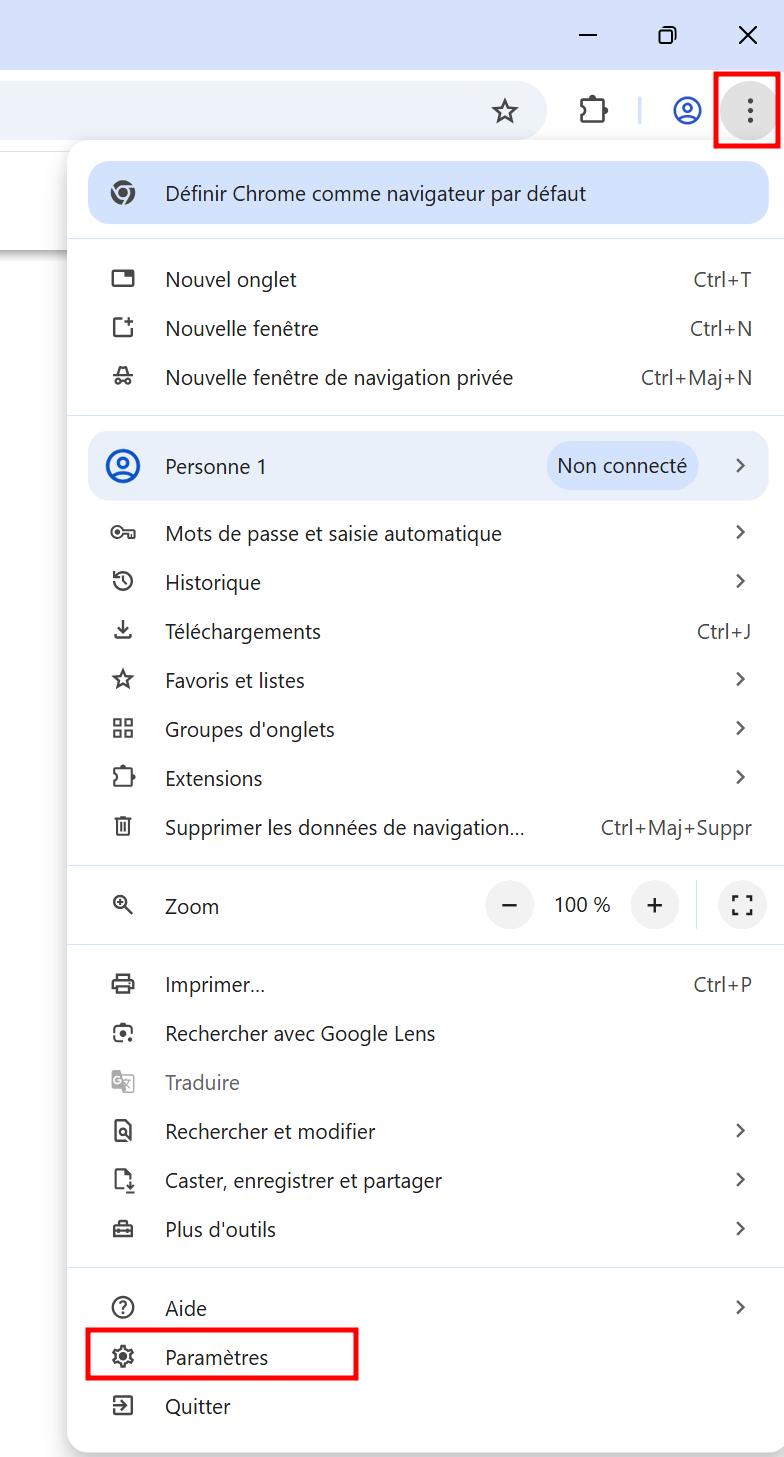Viewport: 784px width, 1457px height.
Task: Select Quitter to exit Chrome
Action: [427, 1406]
